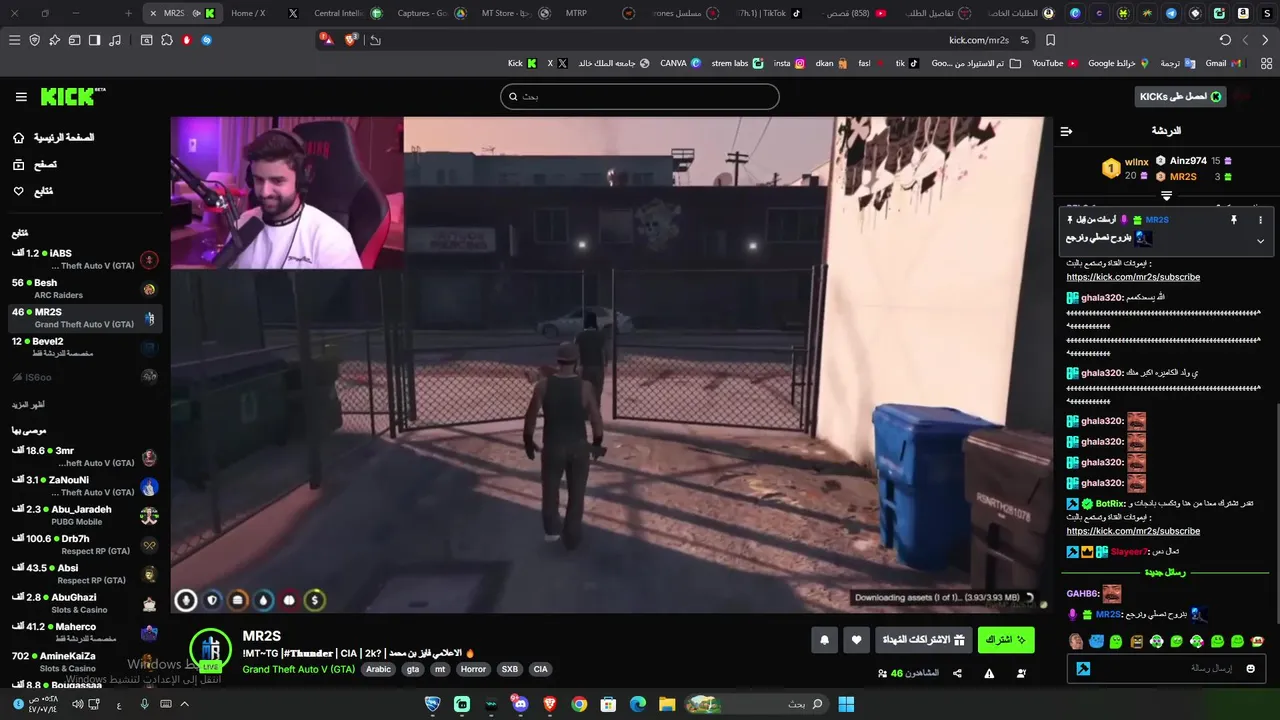Open site settings icon in address bar
Screen dimensions: 1280x720
coord(1024,40)
